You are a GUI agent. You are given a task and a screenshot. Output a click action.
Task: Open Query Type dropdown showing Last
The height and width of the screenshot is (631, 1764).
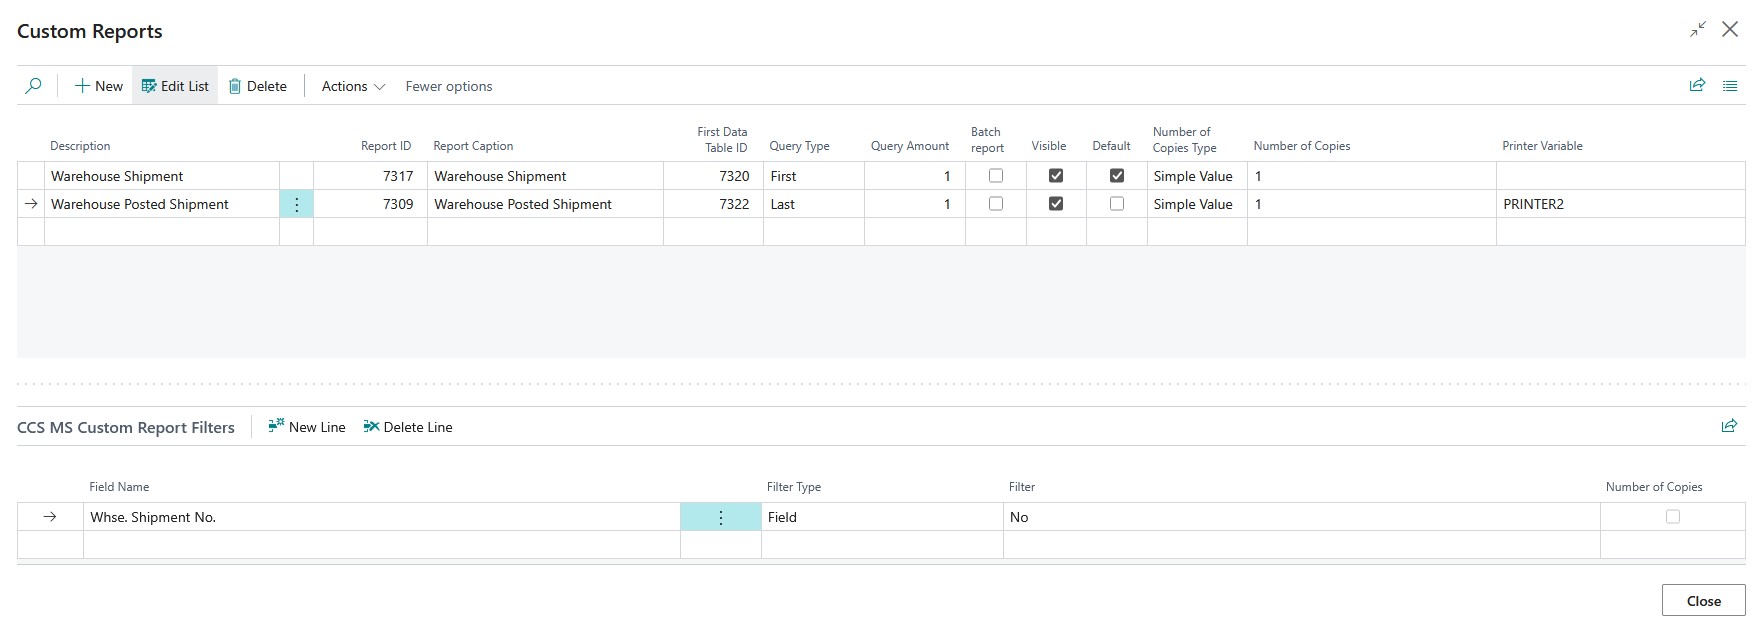pos(813,204)
